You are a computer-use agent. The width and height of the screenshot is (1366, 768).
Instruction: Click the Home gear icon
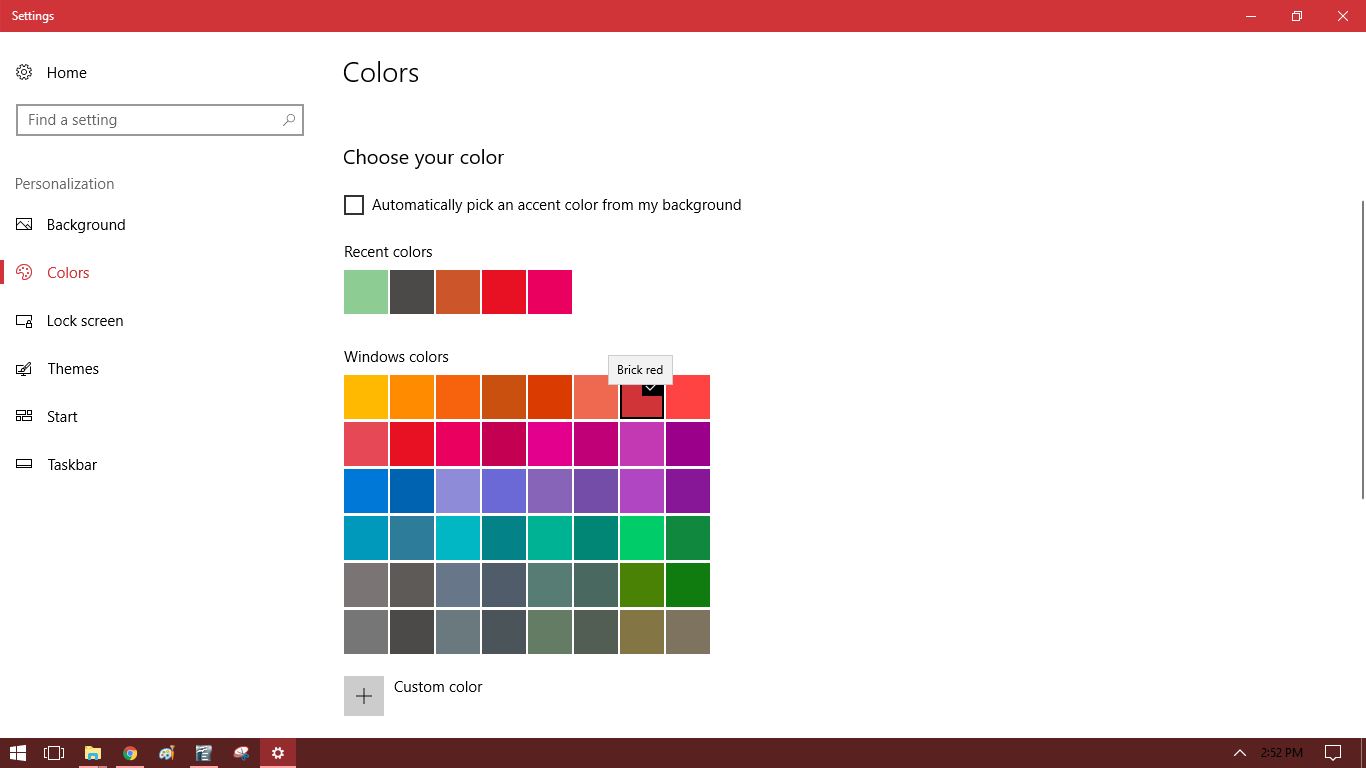24,72
